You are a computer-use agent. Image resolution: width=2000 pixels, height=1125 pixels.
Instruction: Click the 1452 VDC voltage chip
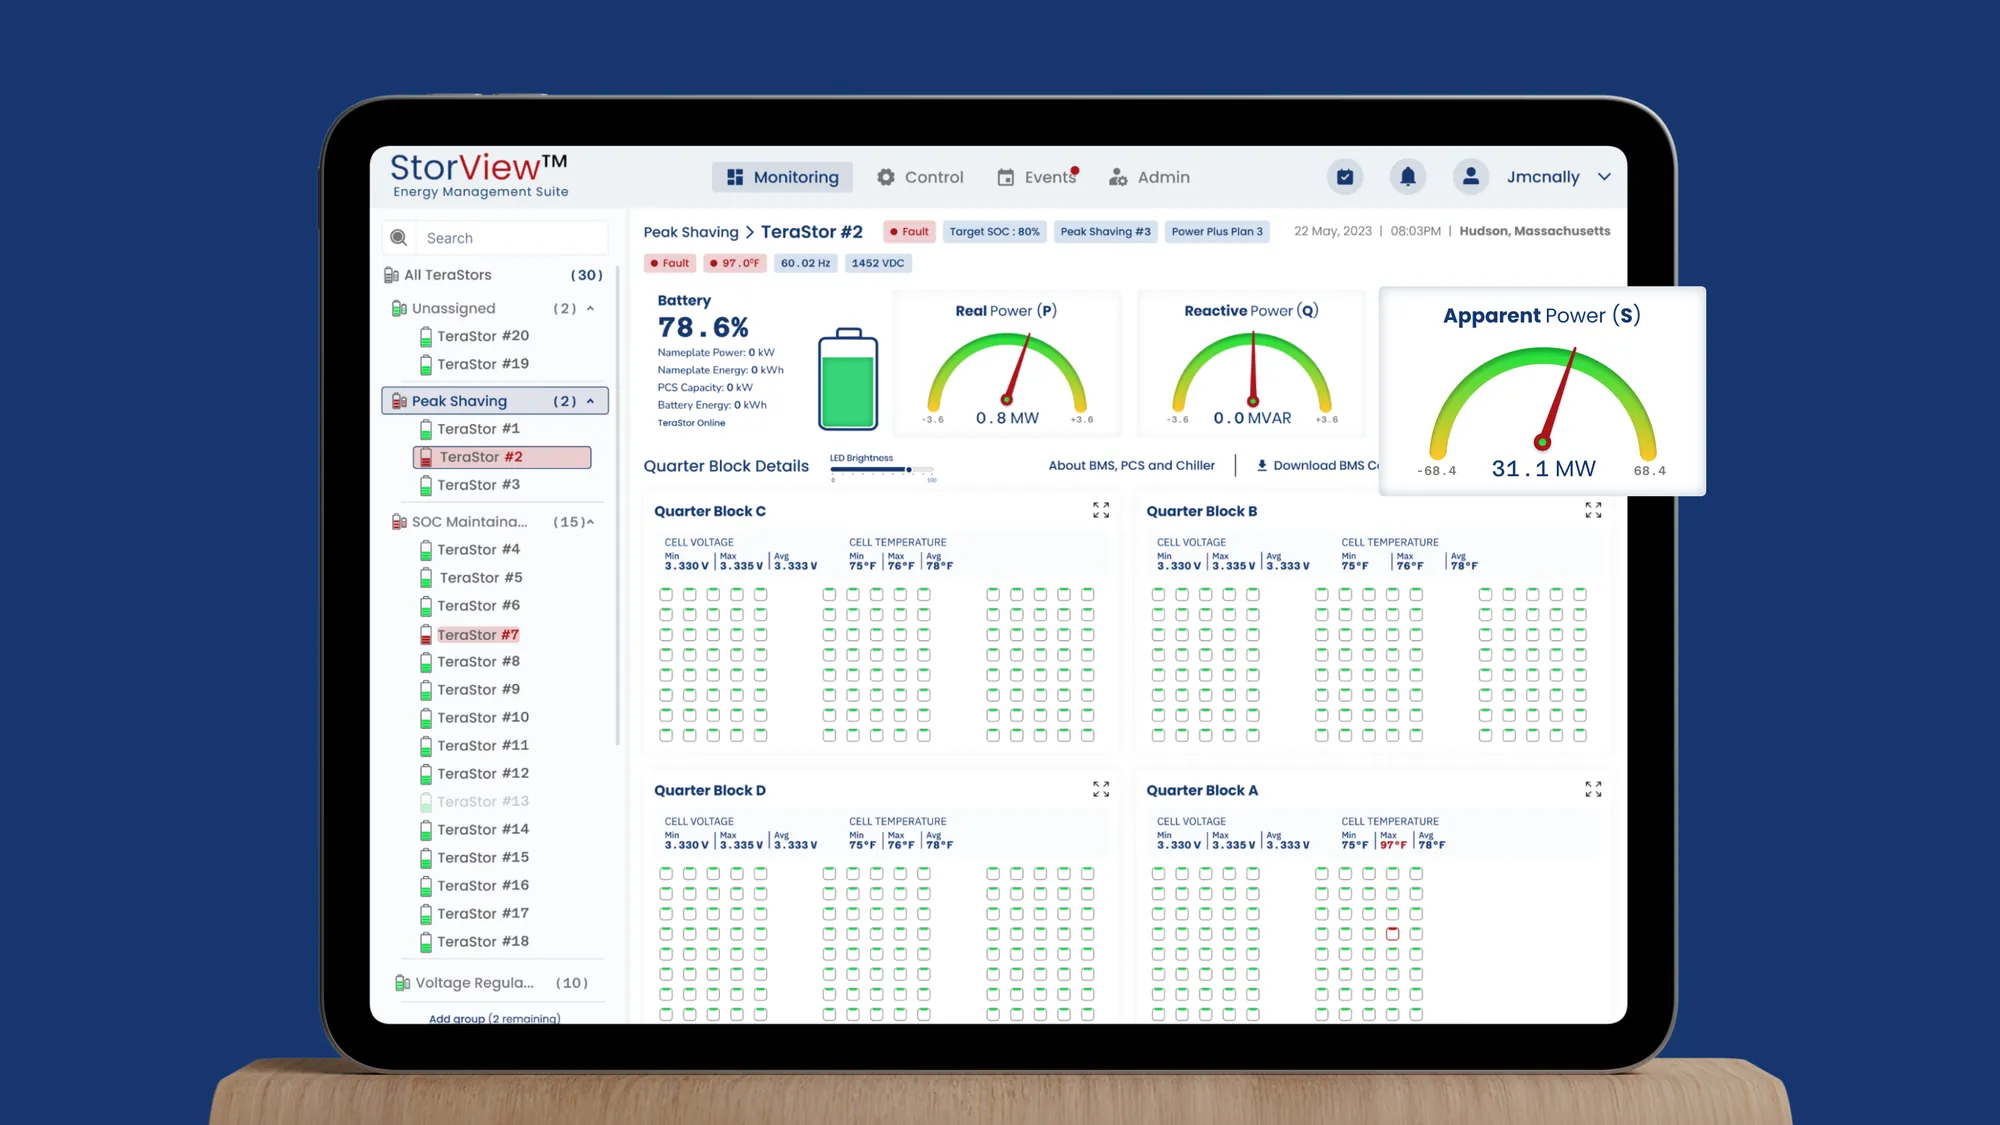(878, 263)
